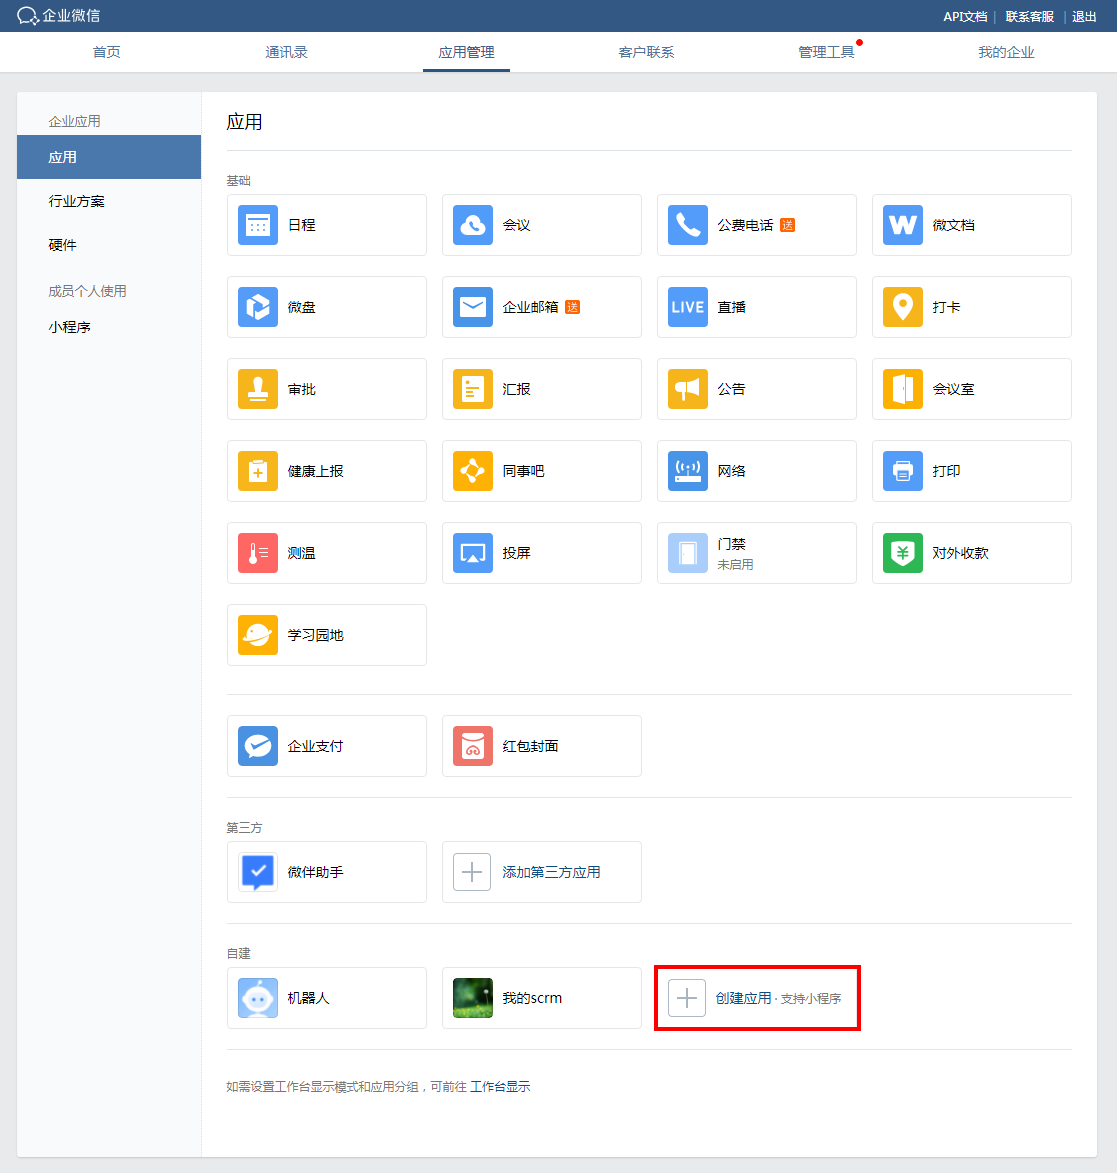
Task: Open the 对外收款 yen shield icon
Action: 903,553
